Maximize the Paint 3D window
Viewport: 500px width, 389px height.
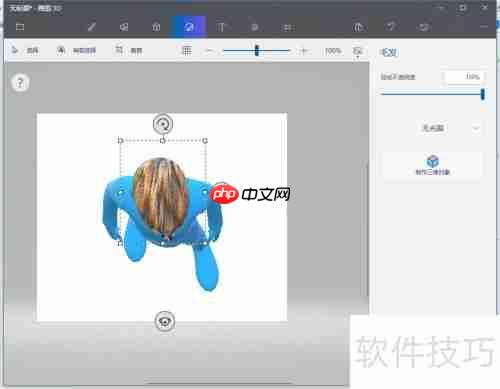(463, 7)
